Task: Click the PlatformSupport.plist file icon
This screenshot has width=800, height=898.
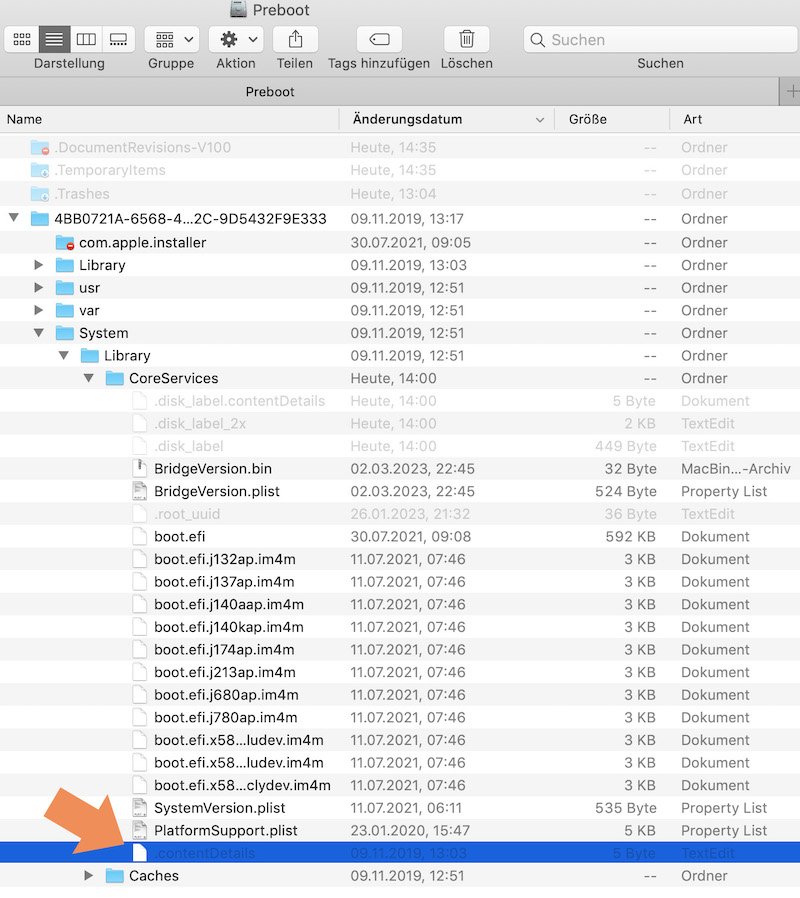Action: tap(139, 830)
